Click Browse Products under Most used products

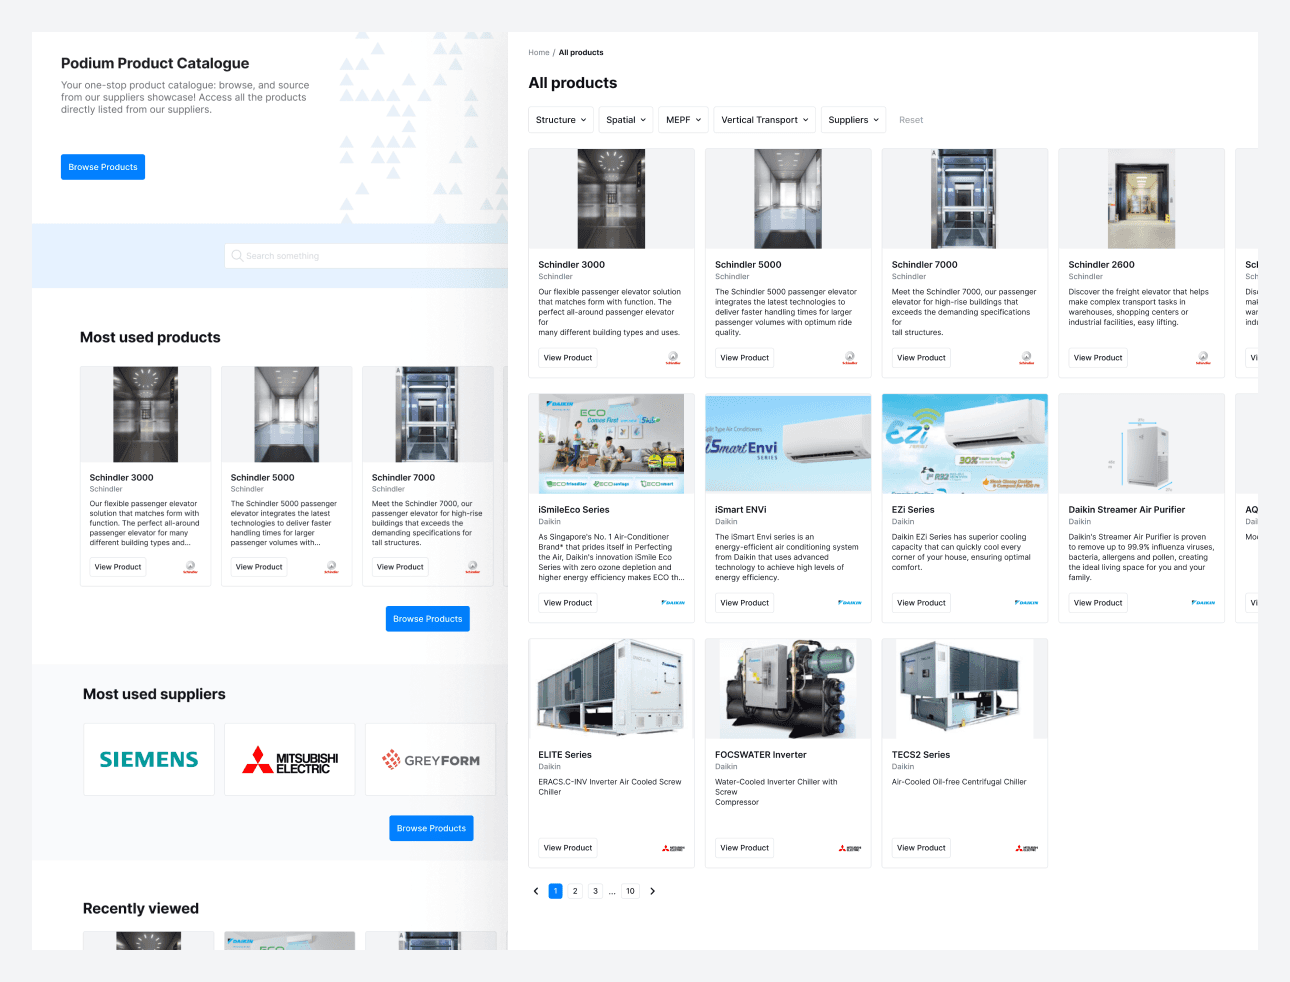pos(428,619)
